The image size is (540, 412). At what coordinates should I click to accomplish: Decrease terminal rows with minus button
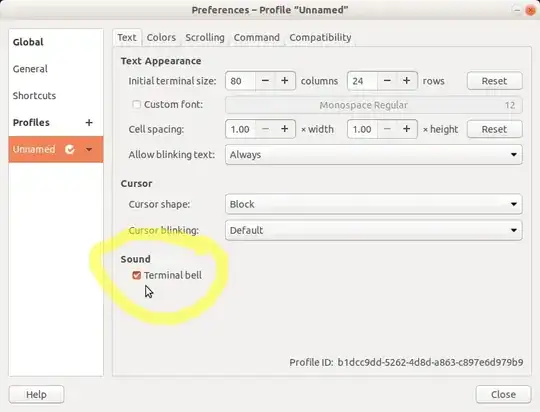coord(387,81)
